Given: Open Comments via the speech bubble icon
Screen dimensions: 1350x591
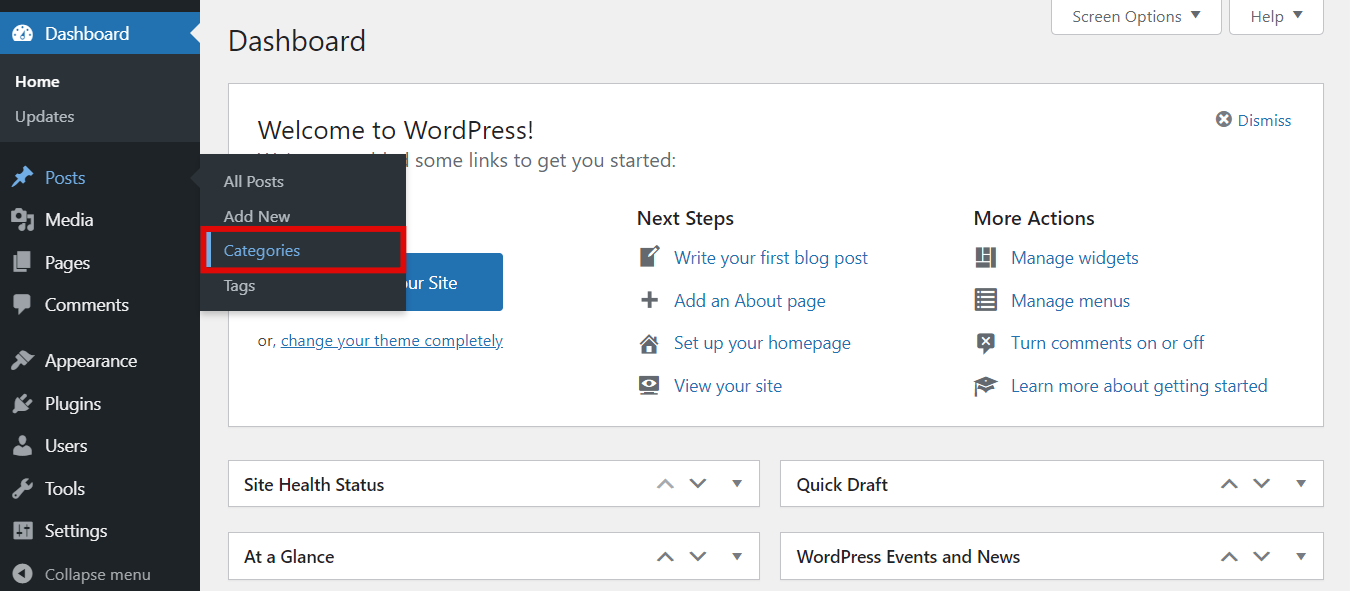Looking at the screenshot, I should click(24, 304).
